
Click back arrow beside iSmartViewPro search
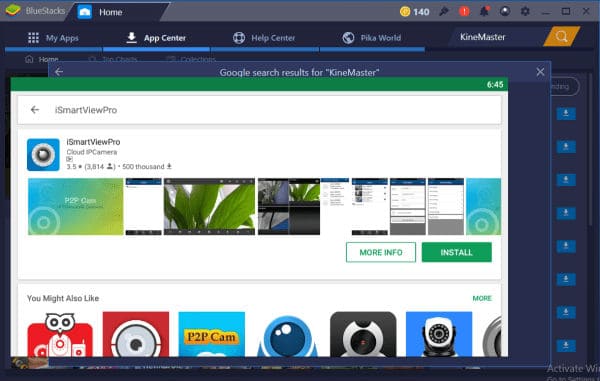35,110
